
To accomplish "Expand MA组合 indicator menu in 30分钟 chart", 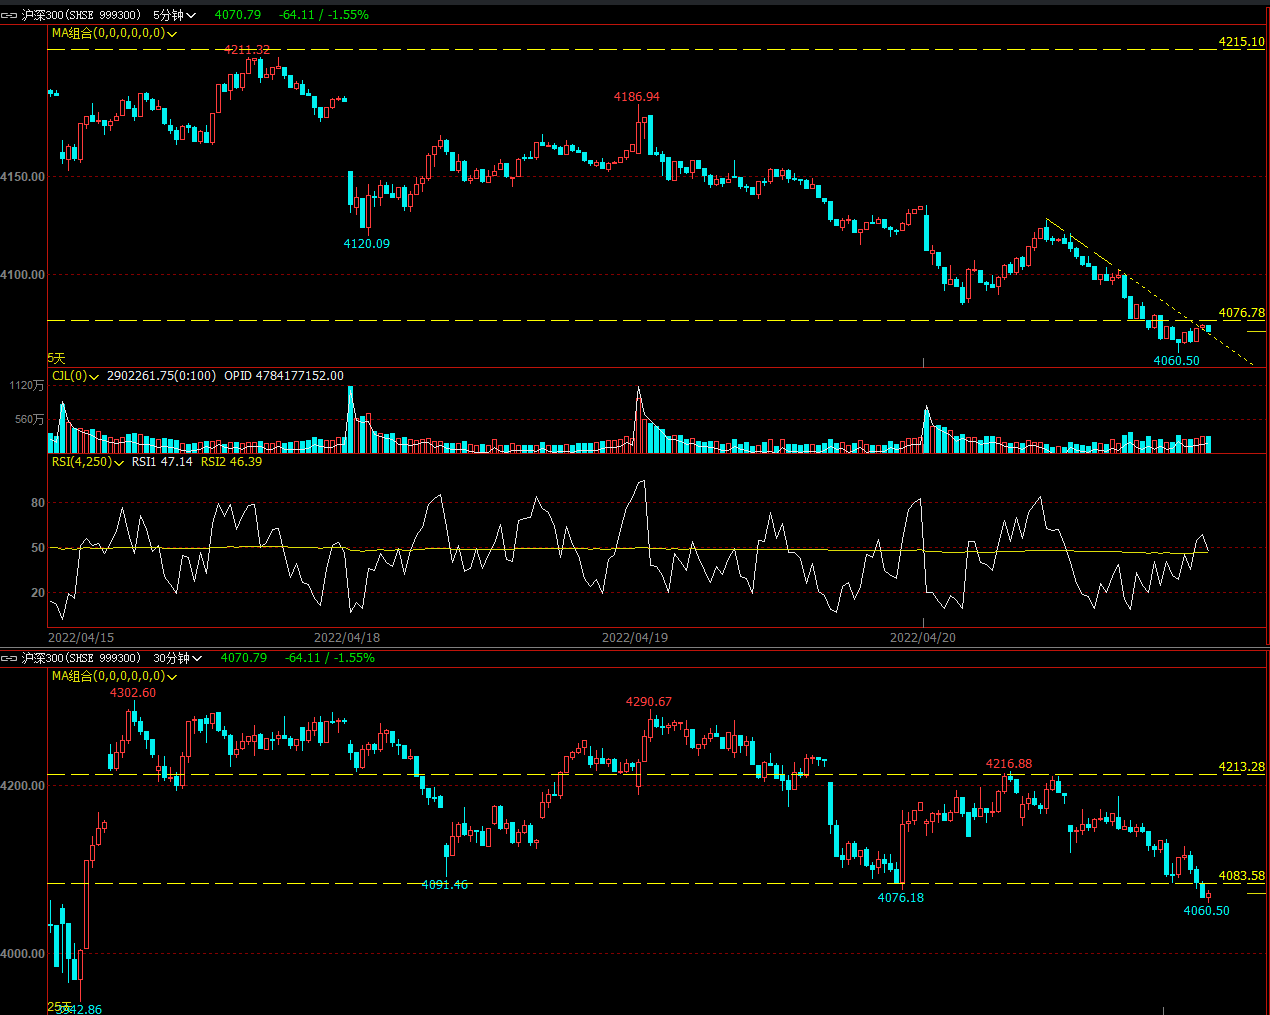I will tap(172, 677).
